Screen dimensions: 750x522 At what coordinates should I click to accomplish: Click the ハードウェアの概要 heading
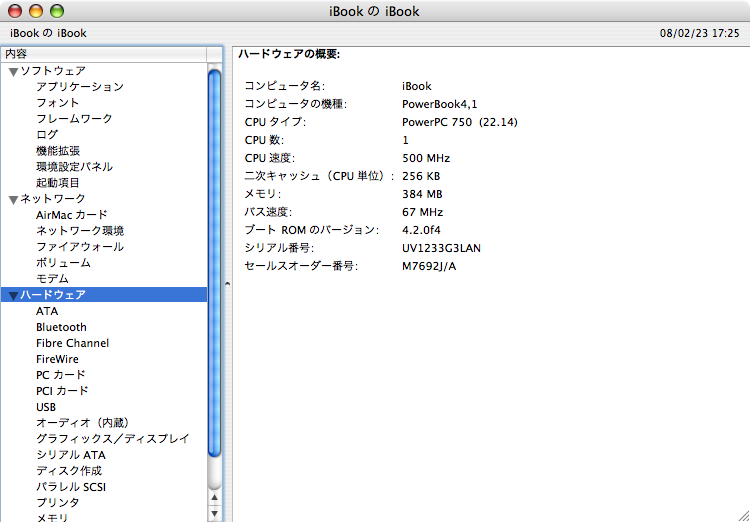coord(289,54)
